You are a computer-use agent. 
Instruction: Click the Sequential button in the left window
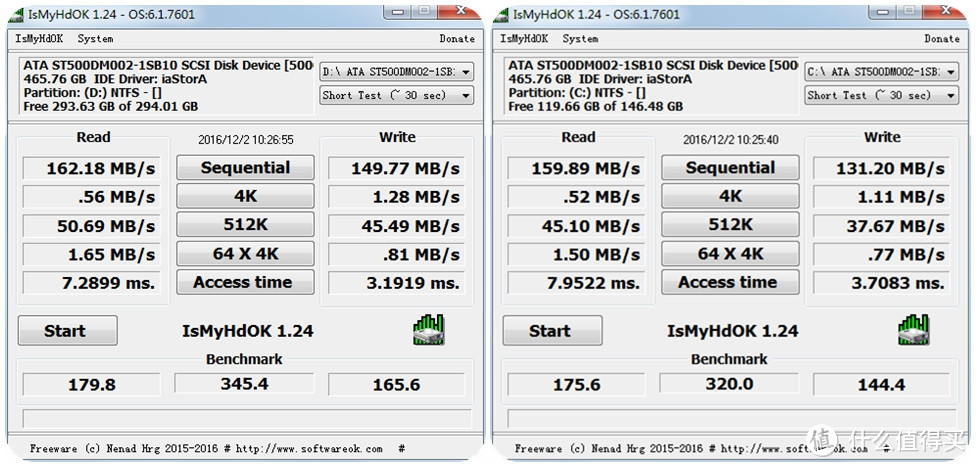(245, 168)
